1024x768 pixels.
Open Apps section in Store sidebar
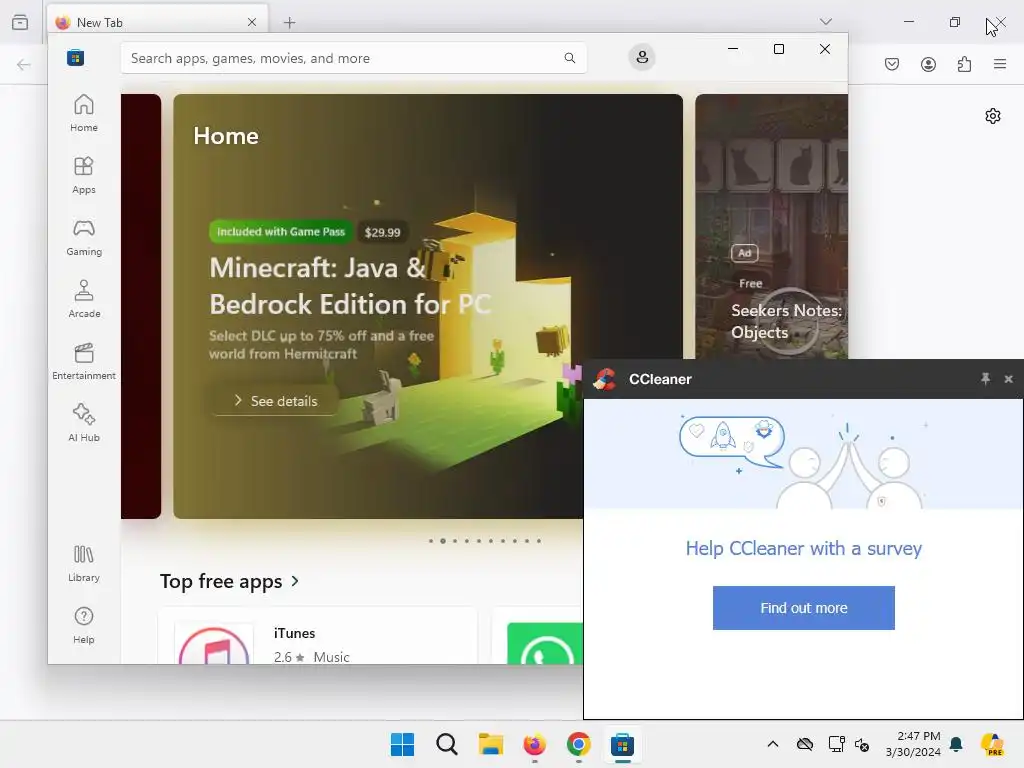coord(84,175)
